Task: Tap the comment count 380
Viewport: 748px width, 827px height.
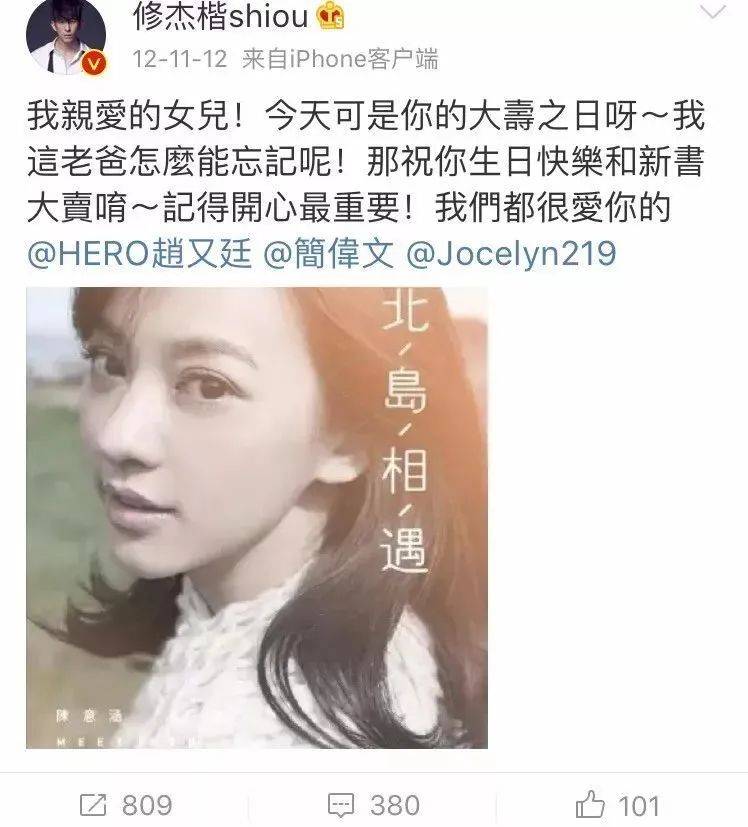Action: click(395, 805)
